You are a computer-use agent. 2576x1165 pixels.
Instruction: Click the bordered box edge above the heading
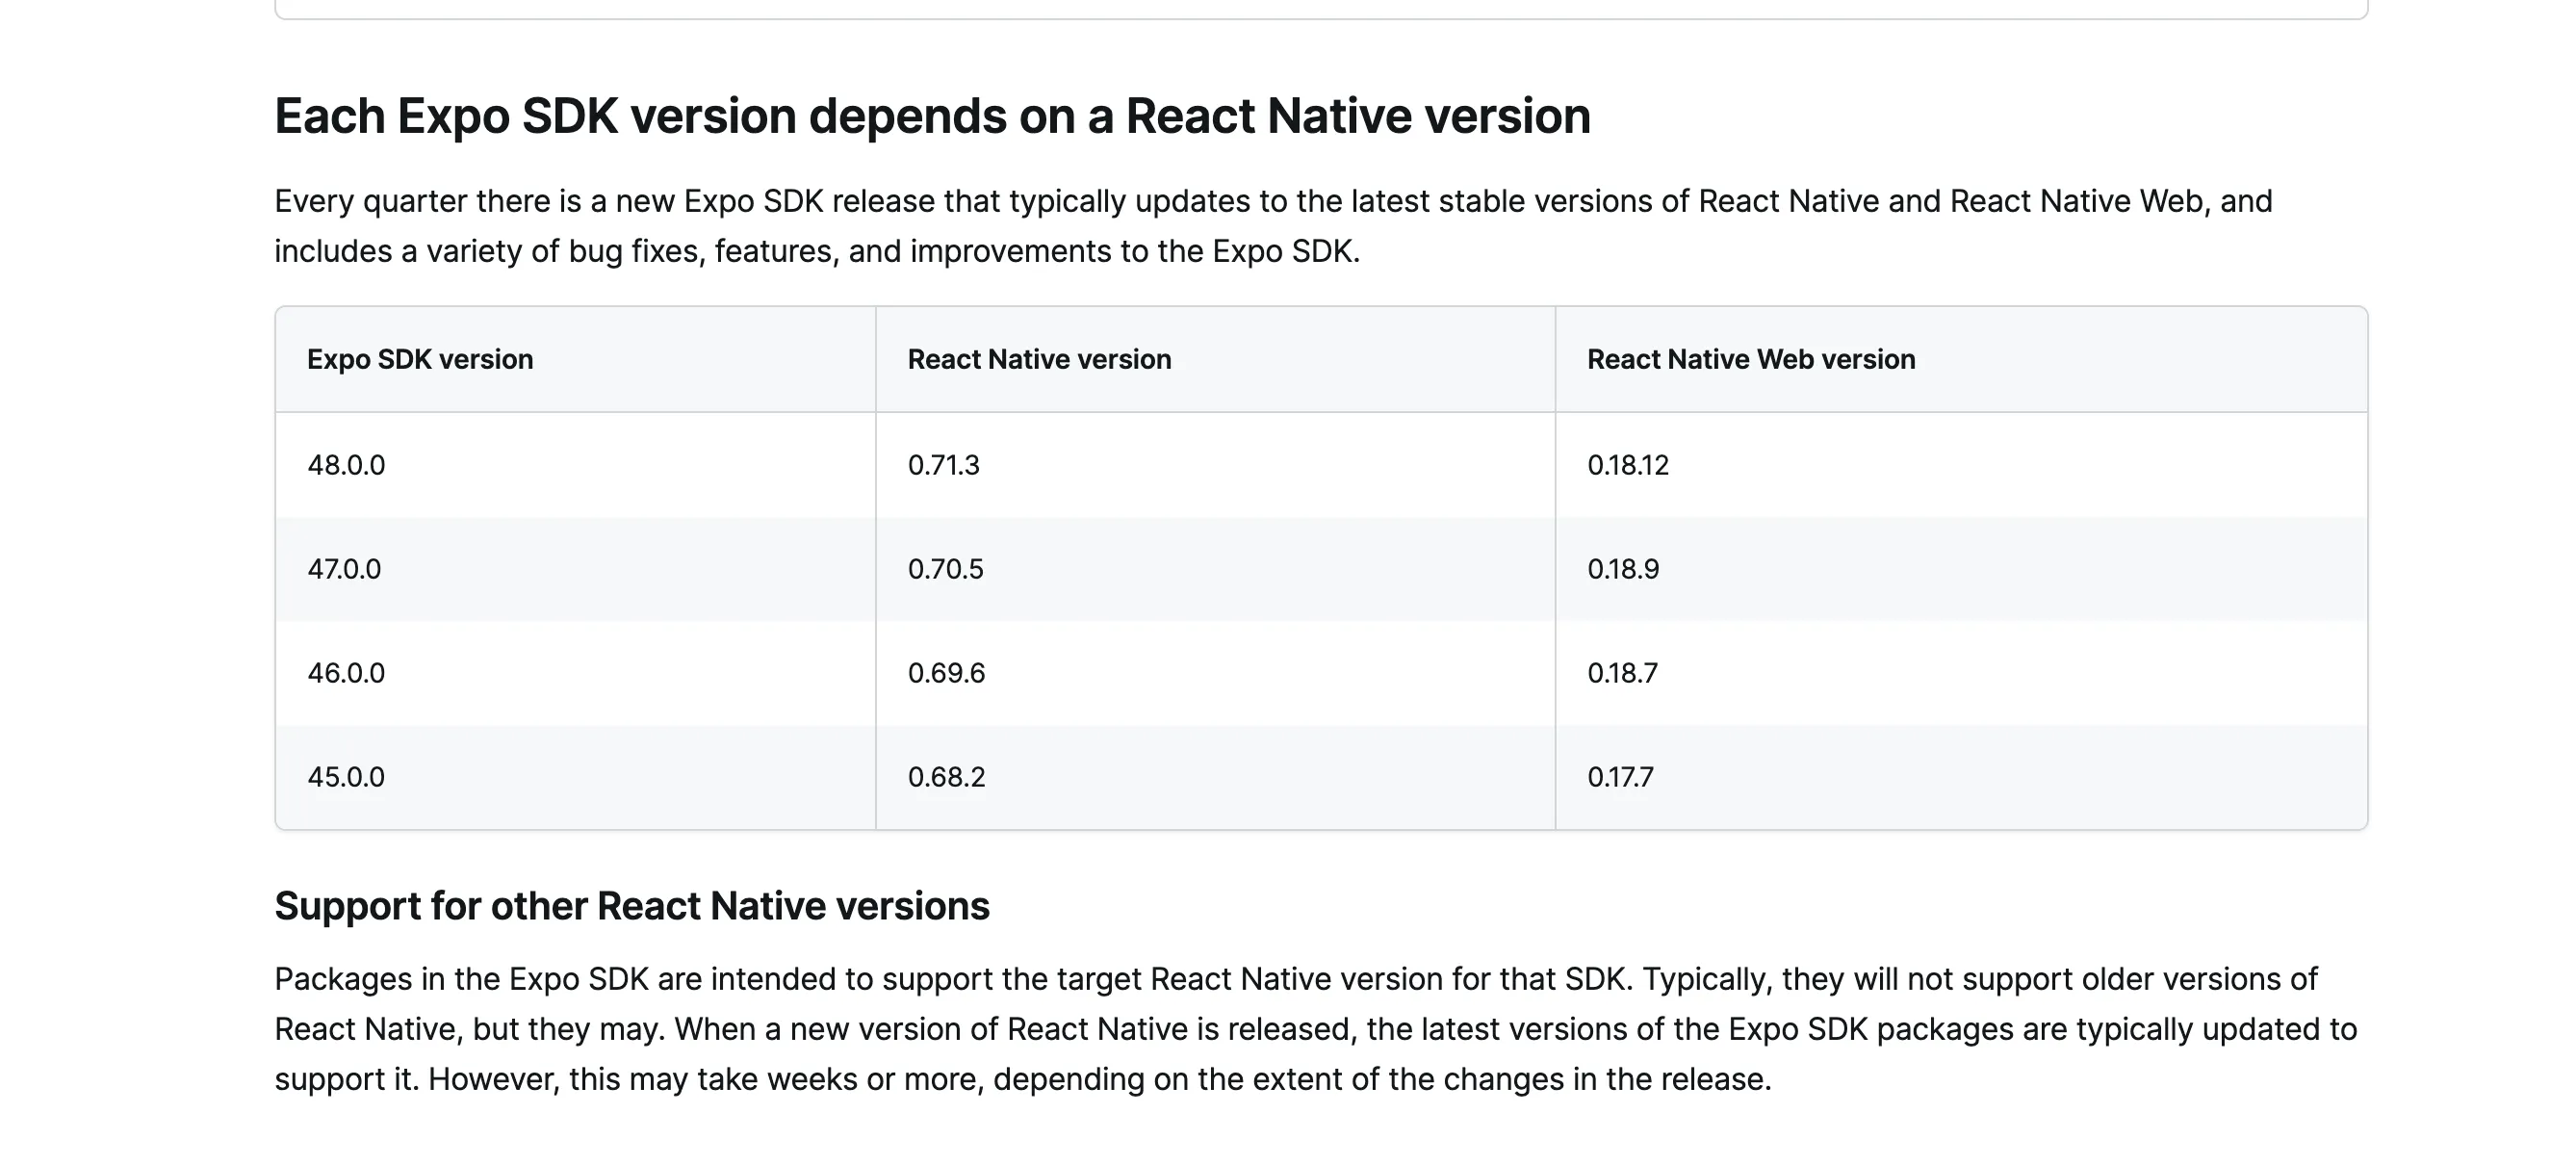(1320, 16)
